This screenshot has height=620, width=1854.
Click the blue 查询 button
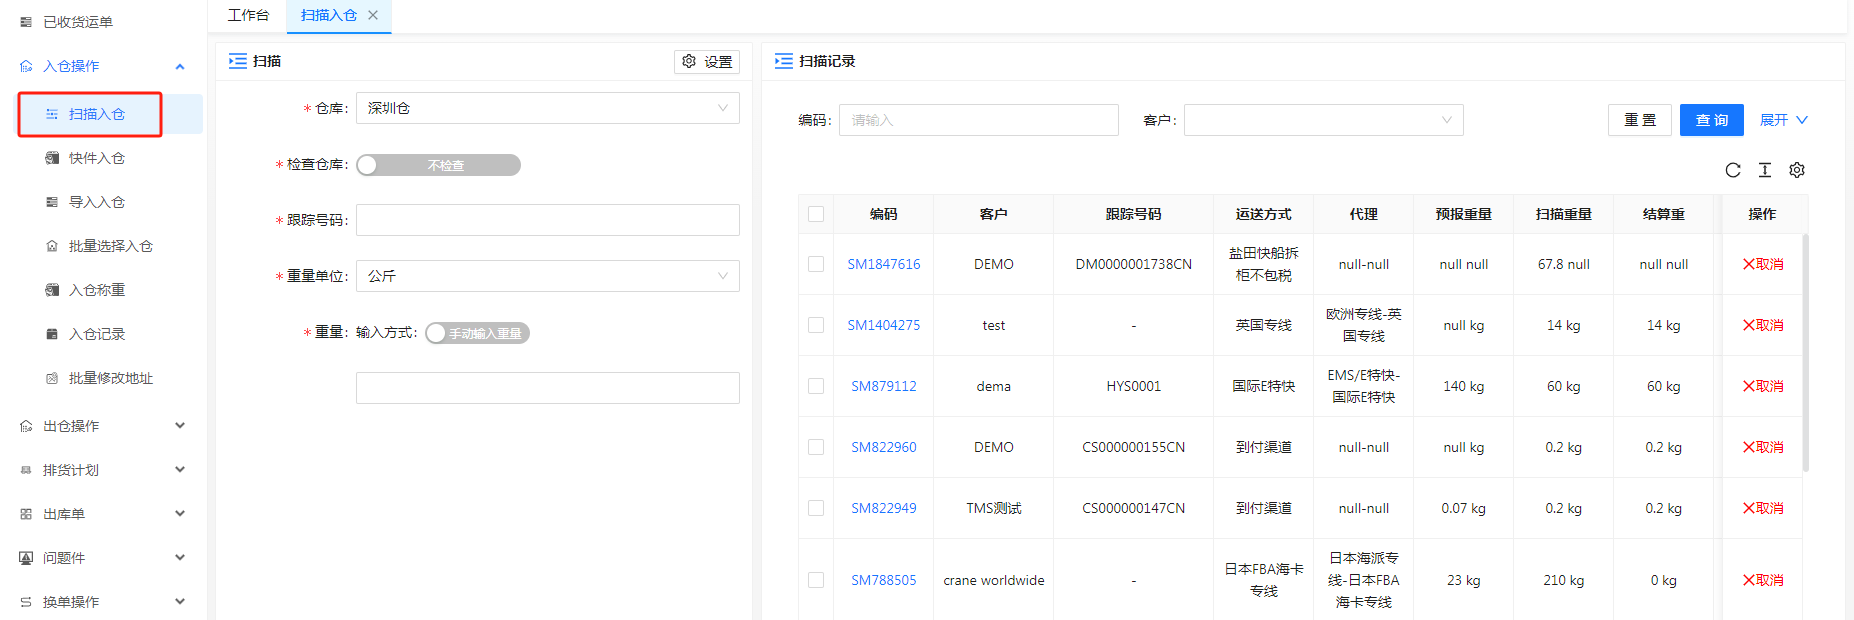pos(1711,120)
